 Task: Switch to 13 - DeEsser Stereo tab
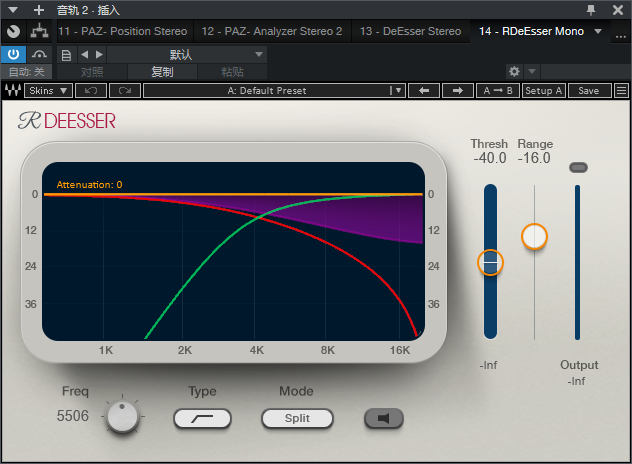[410, 31]
